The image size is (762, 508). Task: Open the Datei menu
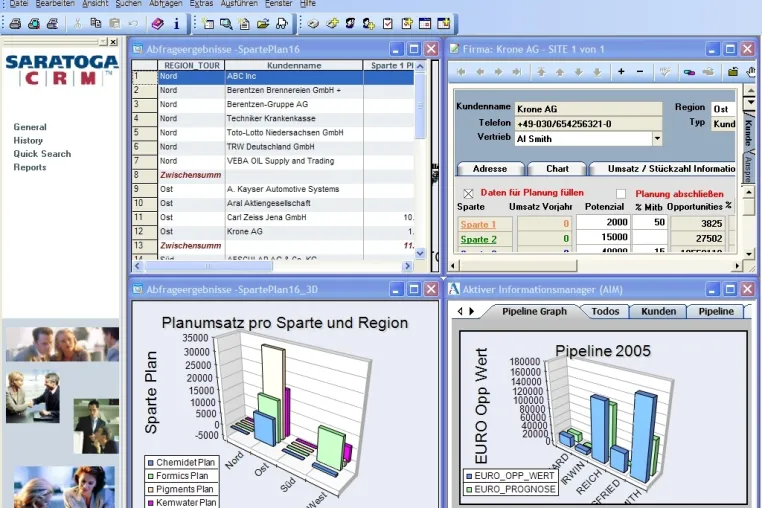(19, 3)
